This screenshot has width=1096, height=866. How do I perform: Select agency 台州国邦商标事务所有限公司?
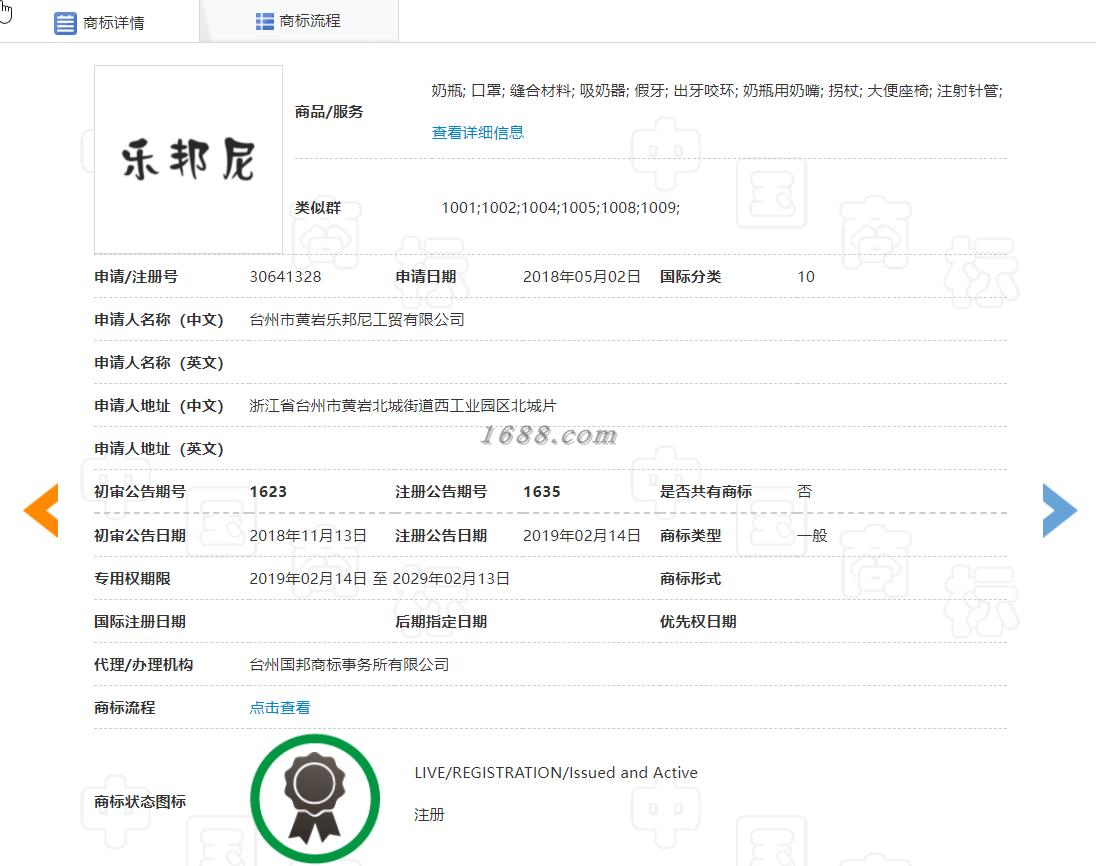(x=349, y=665)
